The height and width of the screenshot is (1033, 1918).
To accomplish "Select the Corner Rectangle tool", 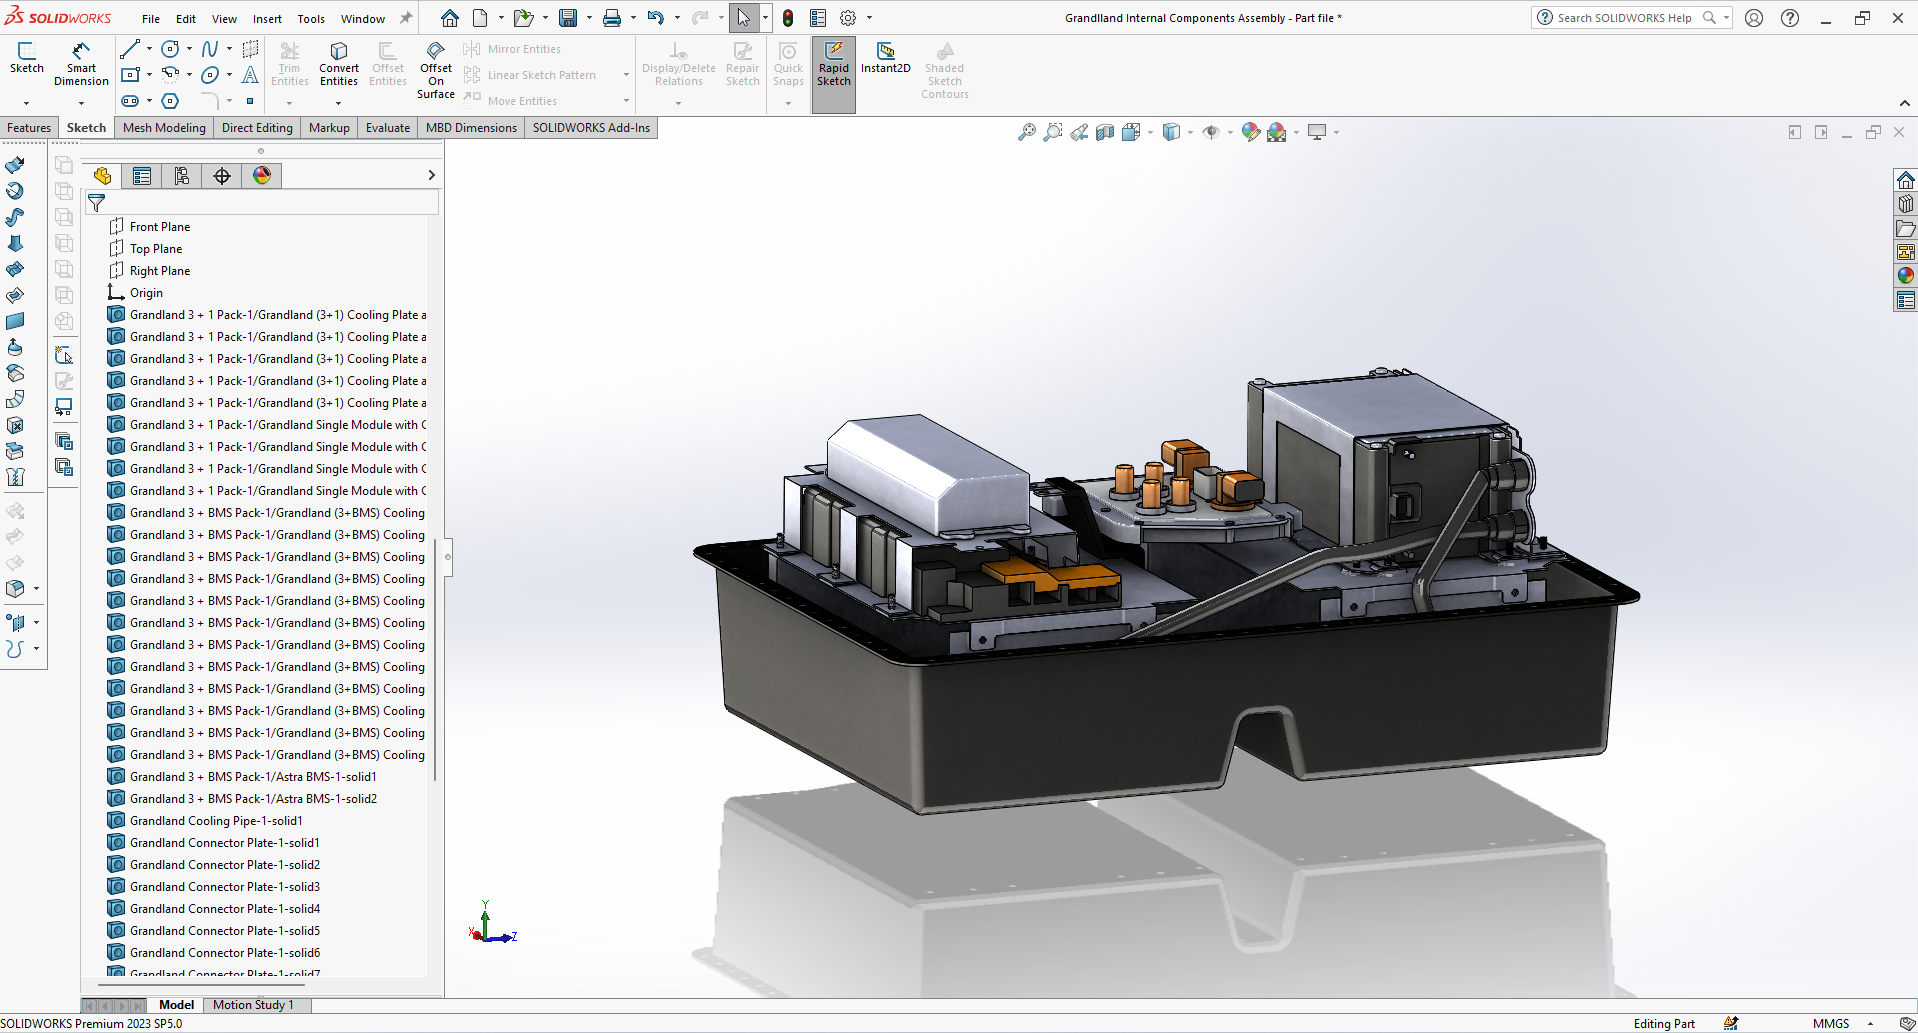I will point(130,75).
